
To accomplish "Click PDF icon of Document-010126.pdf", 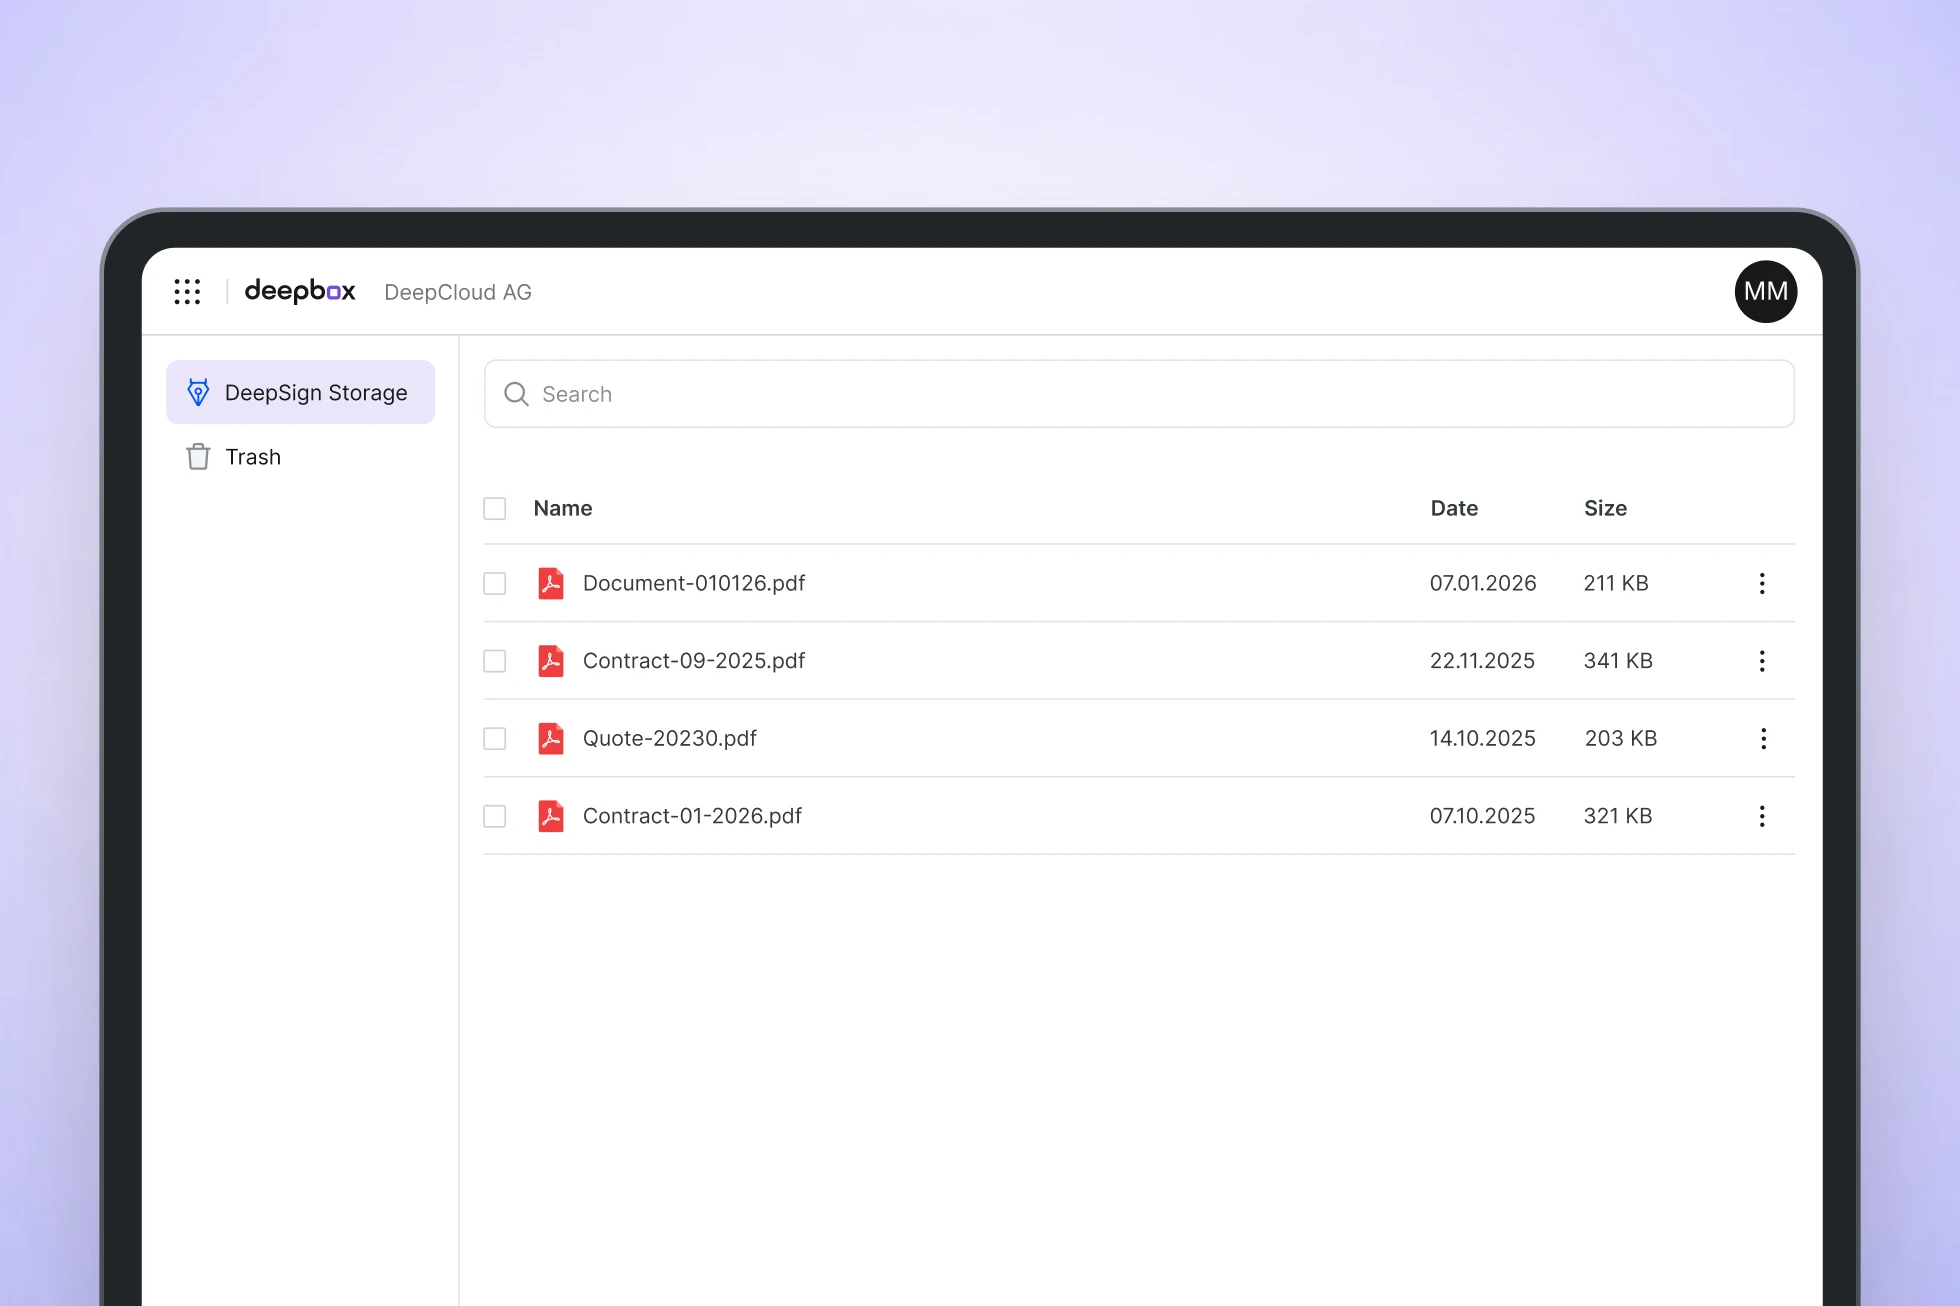I will coord(551,583).
